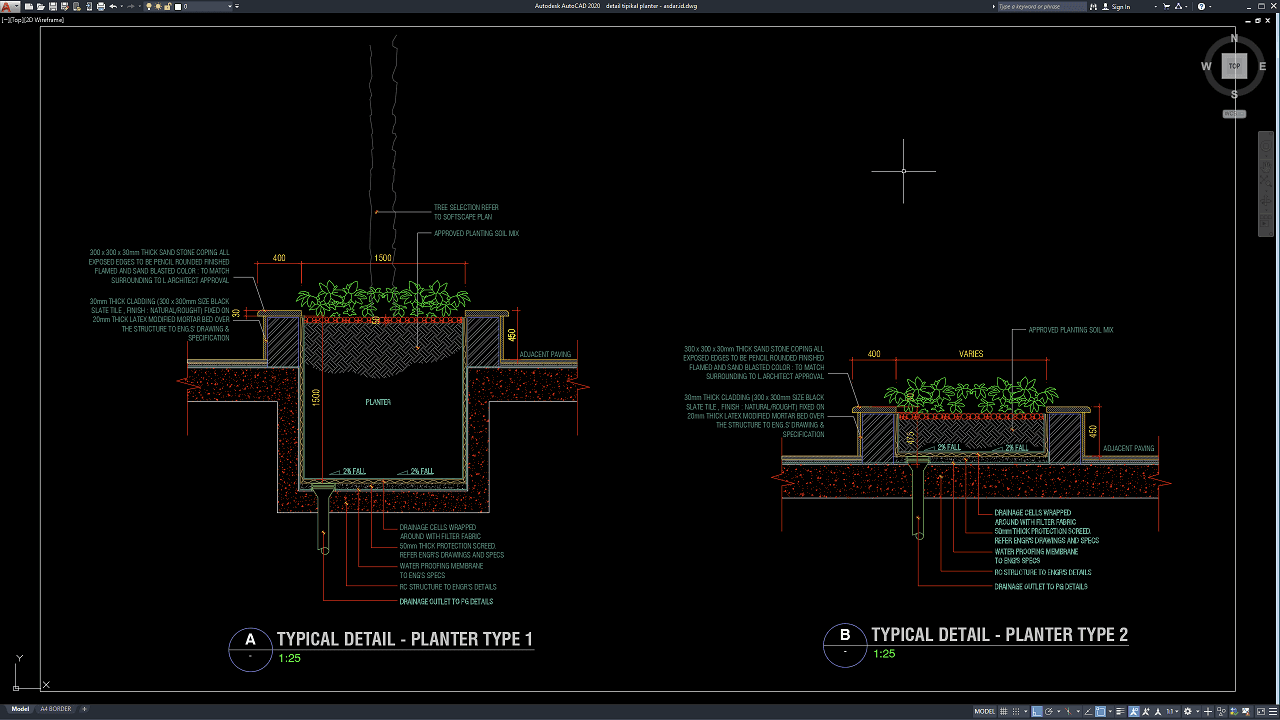Toggle the drawing grid display
1280x720 pixels.
[x=1006, y=711]
